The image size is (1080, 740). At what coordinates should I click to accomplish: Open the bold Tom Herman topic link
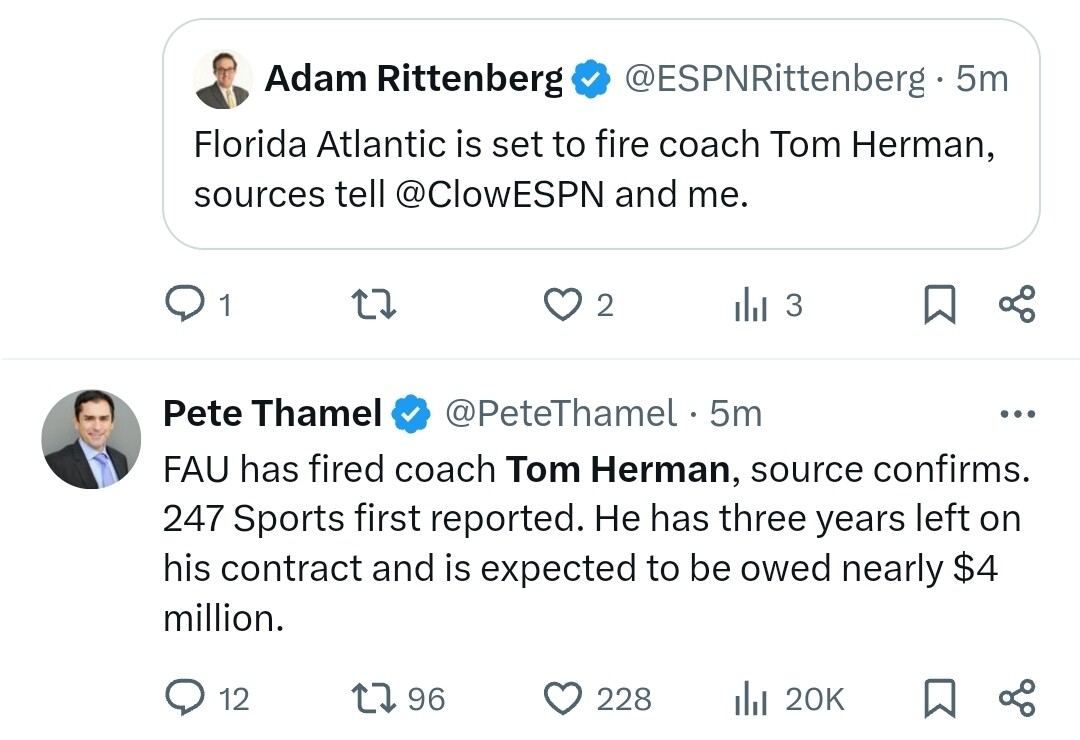(618, 470)
